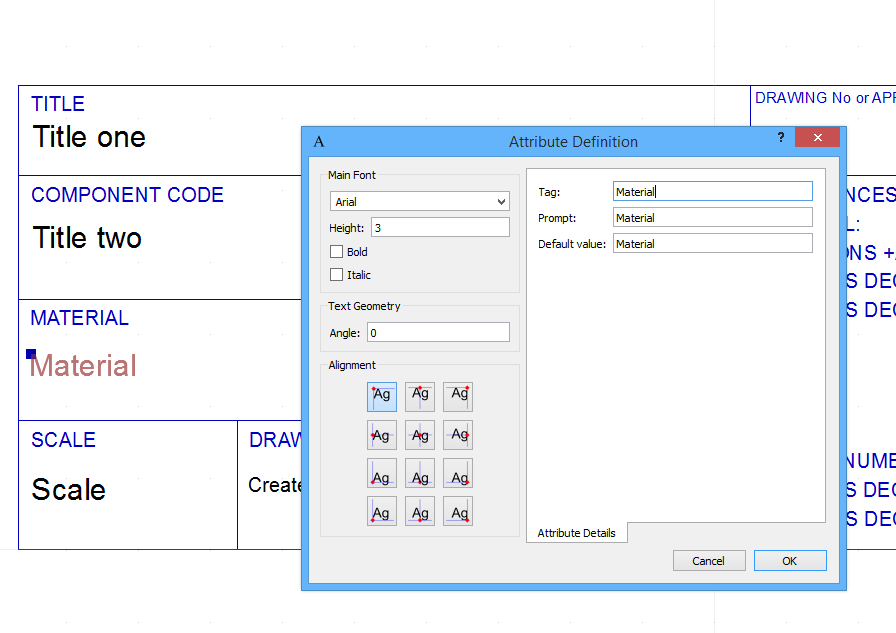Choose the second-row left Ag alignment icon

point(381,434)
